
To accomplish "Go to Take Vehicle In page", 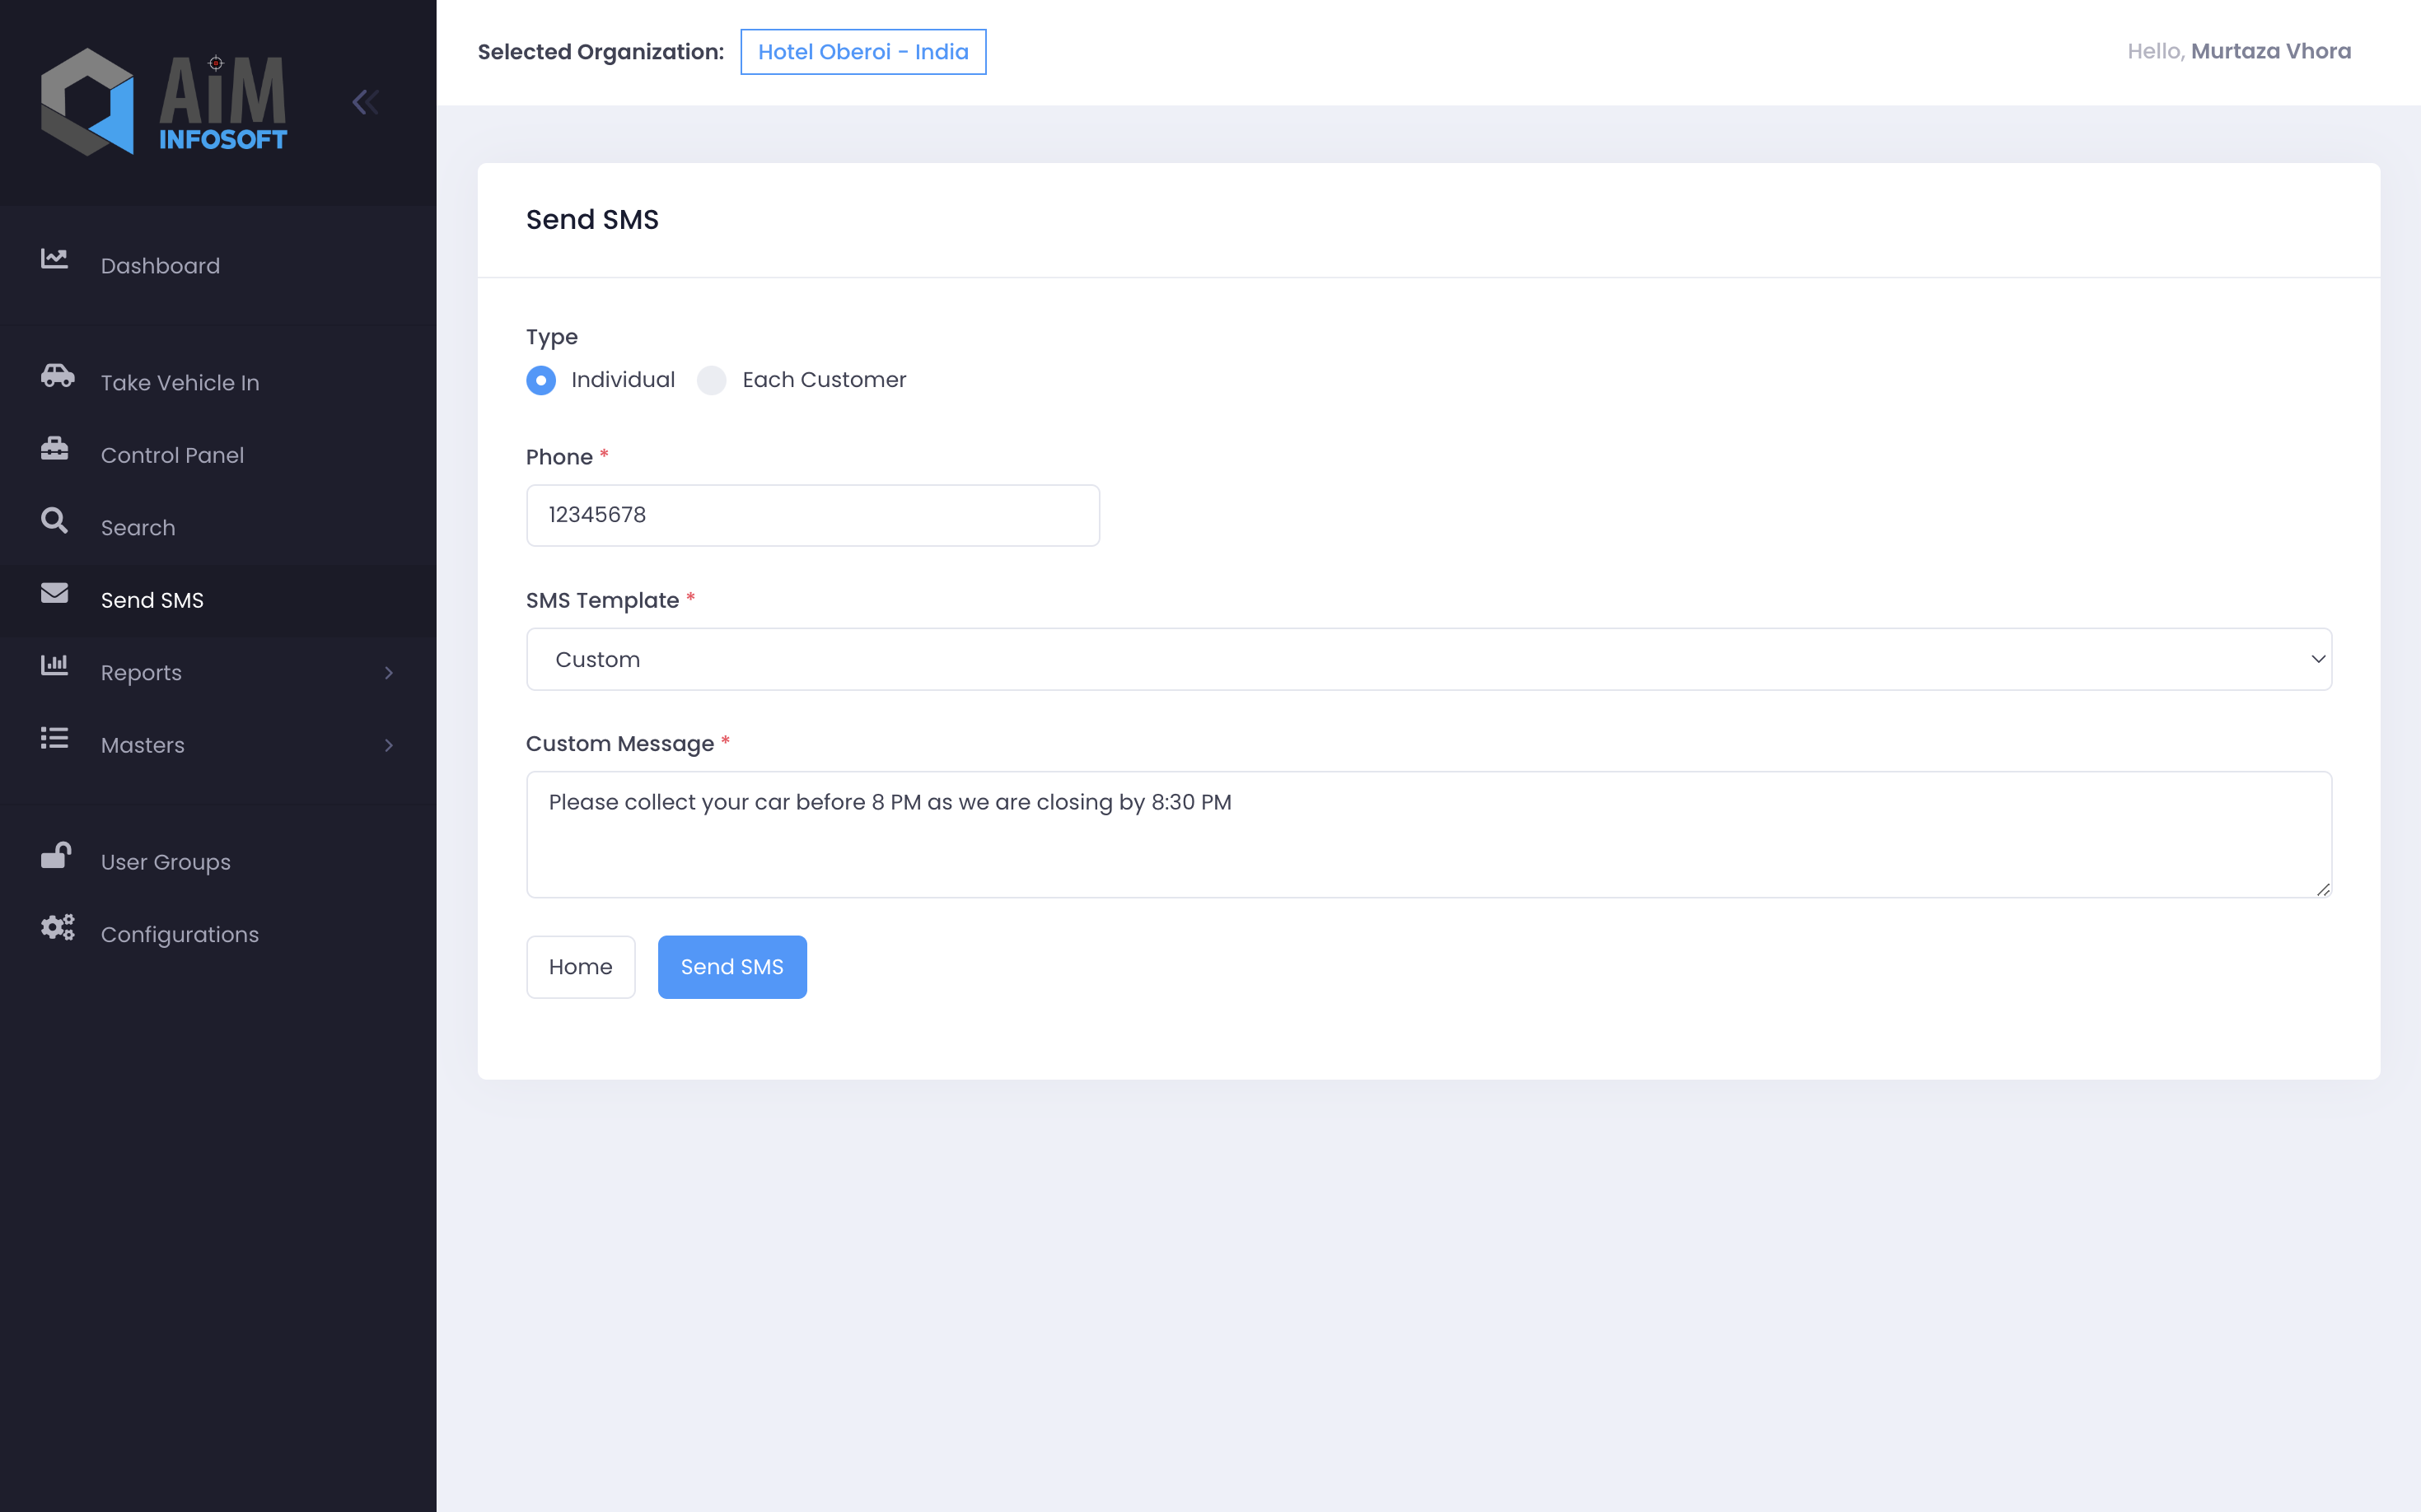I will [x=218, y=383].
